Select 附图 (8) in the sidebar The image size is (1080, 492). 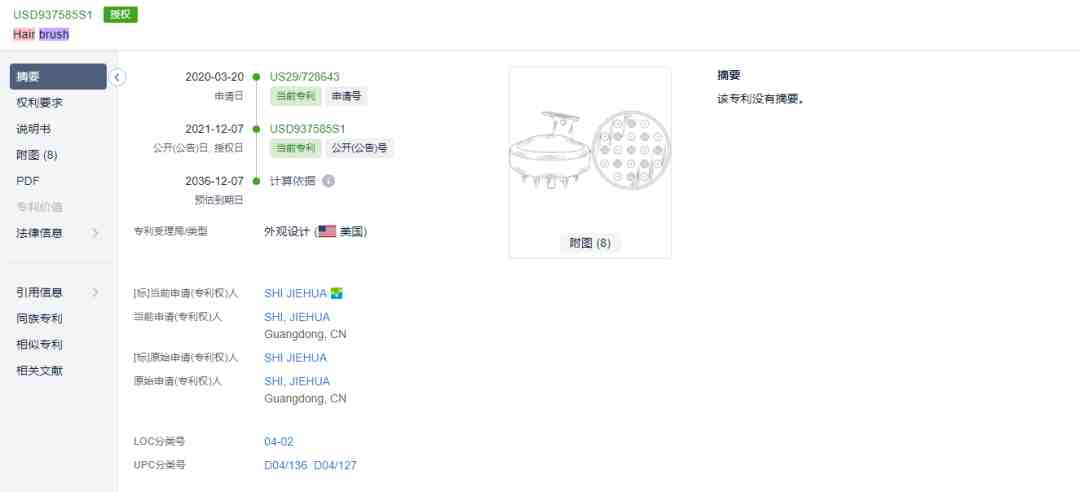pos(37,155)
